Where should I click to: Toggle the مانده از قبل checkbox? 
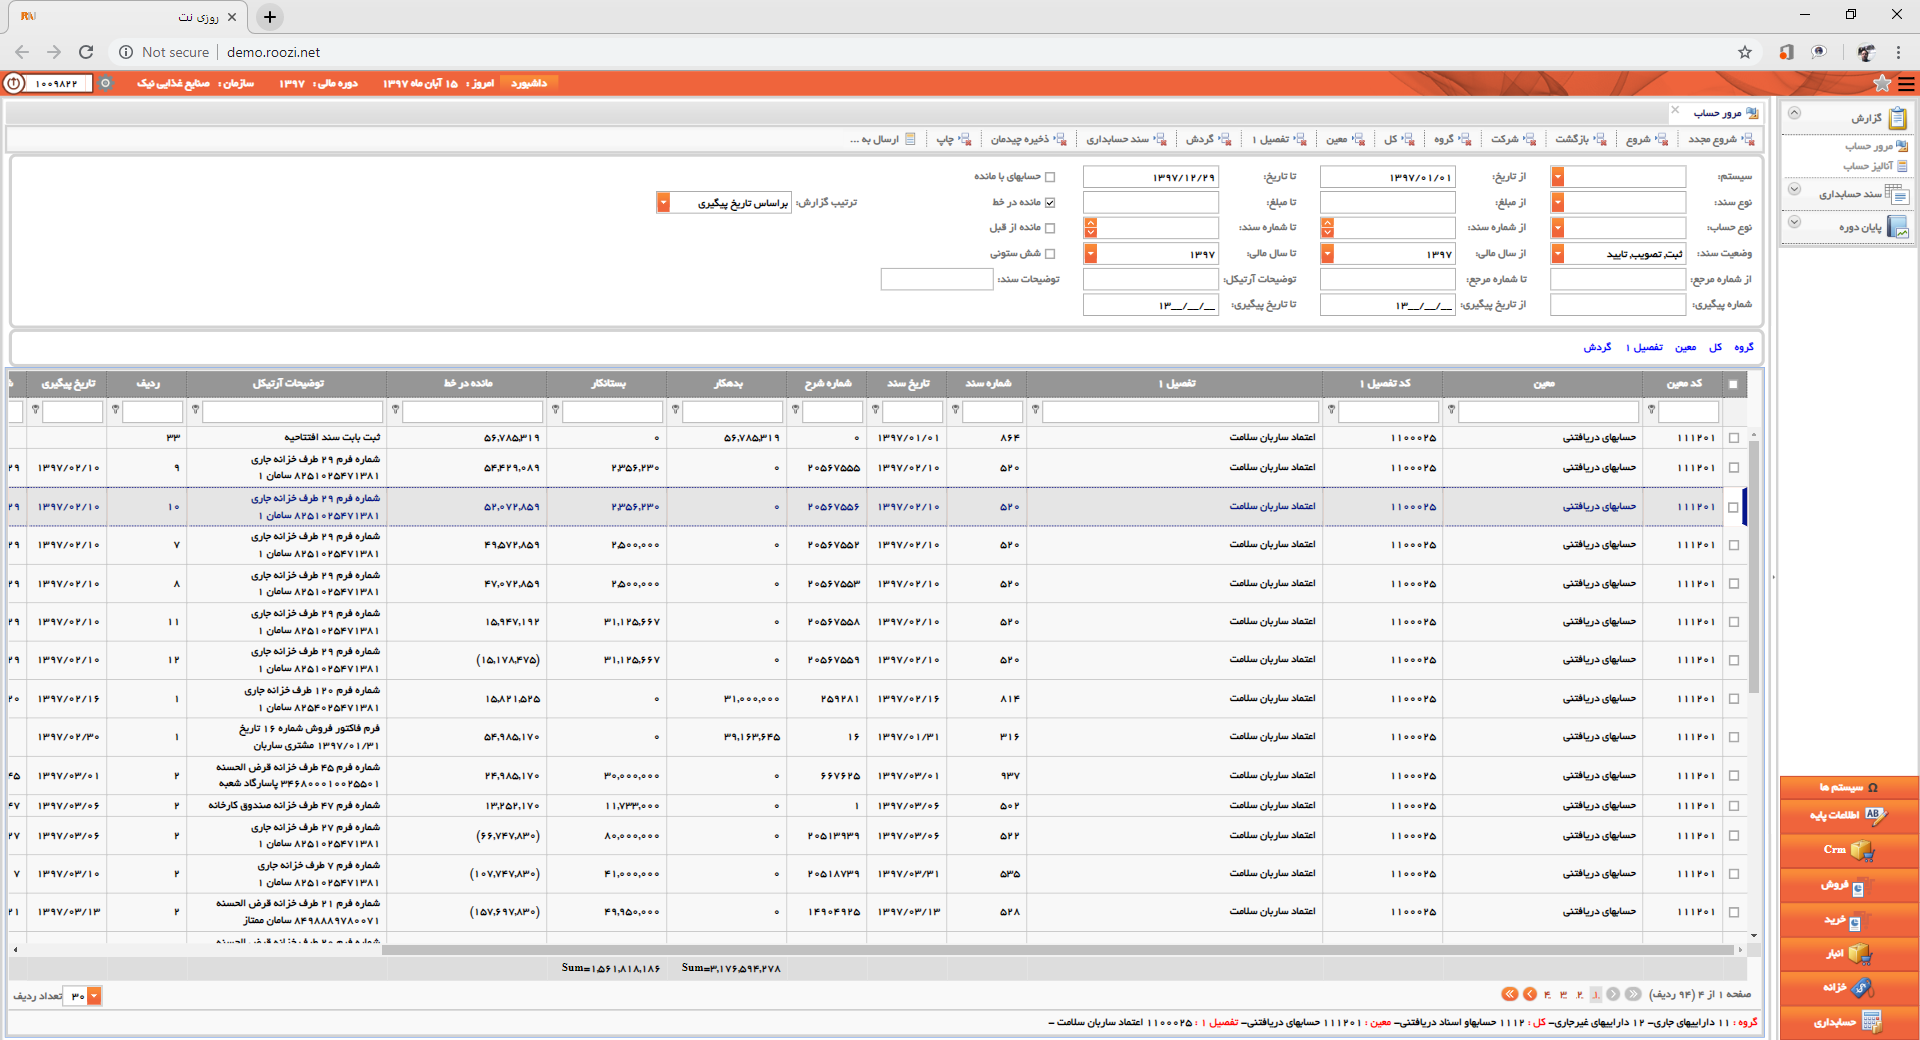(1050, 228)
